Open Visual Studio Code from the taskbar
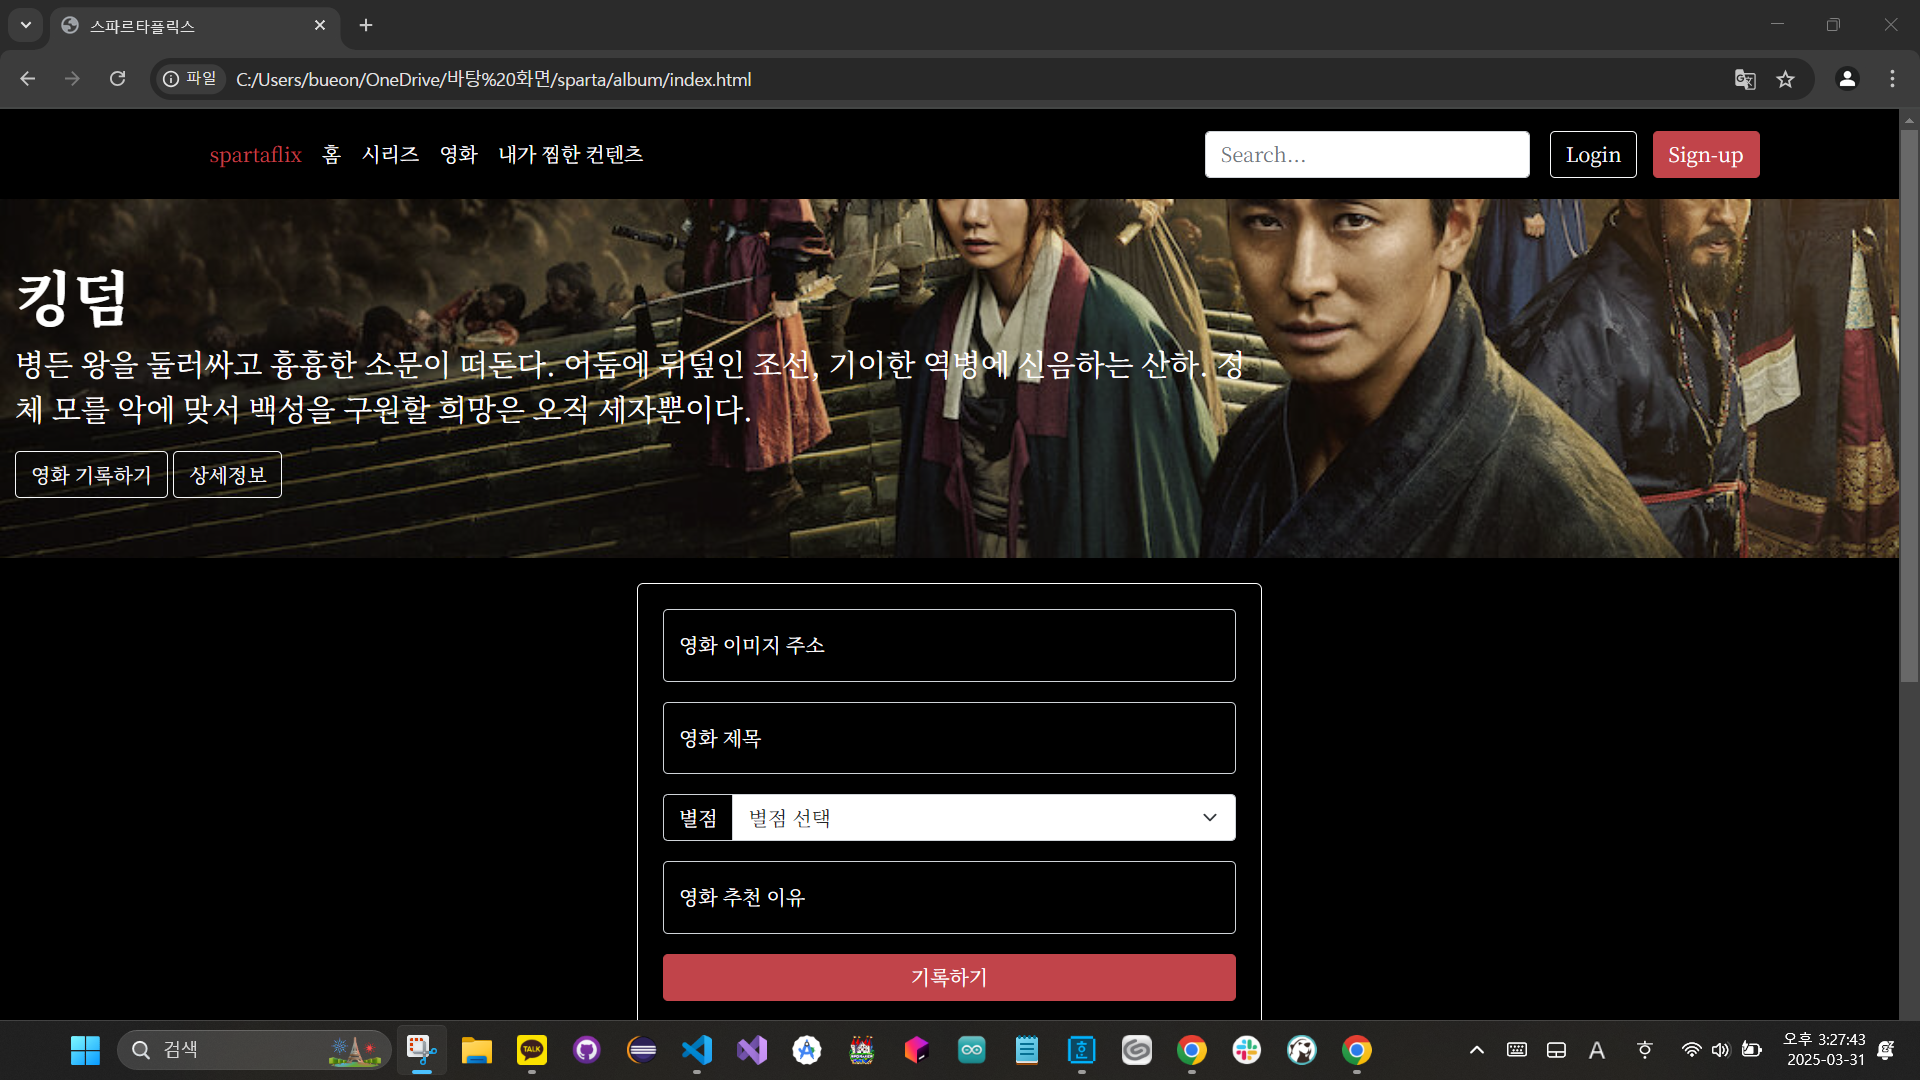Image resolution: width=1920 pixels, height=1080 pixels. tap(696, 1050)
